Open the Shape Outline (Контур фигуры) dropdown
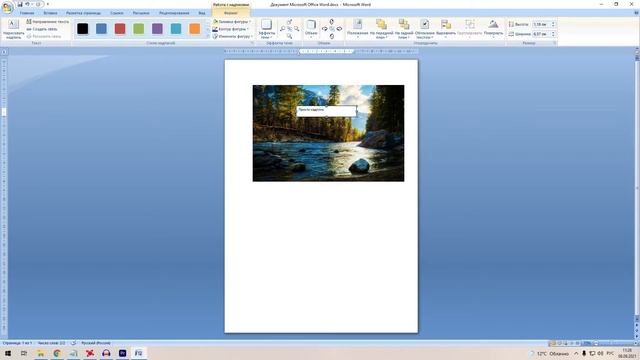Viewport: 640px width, 360px height. tap(231, 29)
